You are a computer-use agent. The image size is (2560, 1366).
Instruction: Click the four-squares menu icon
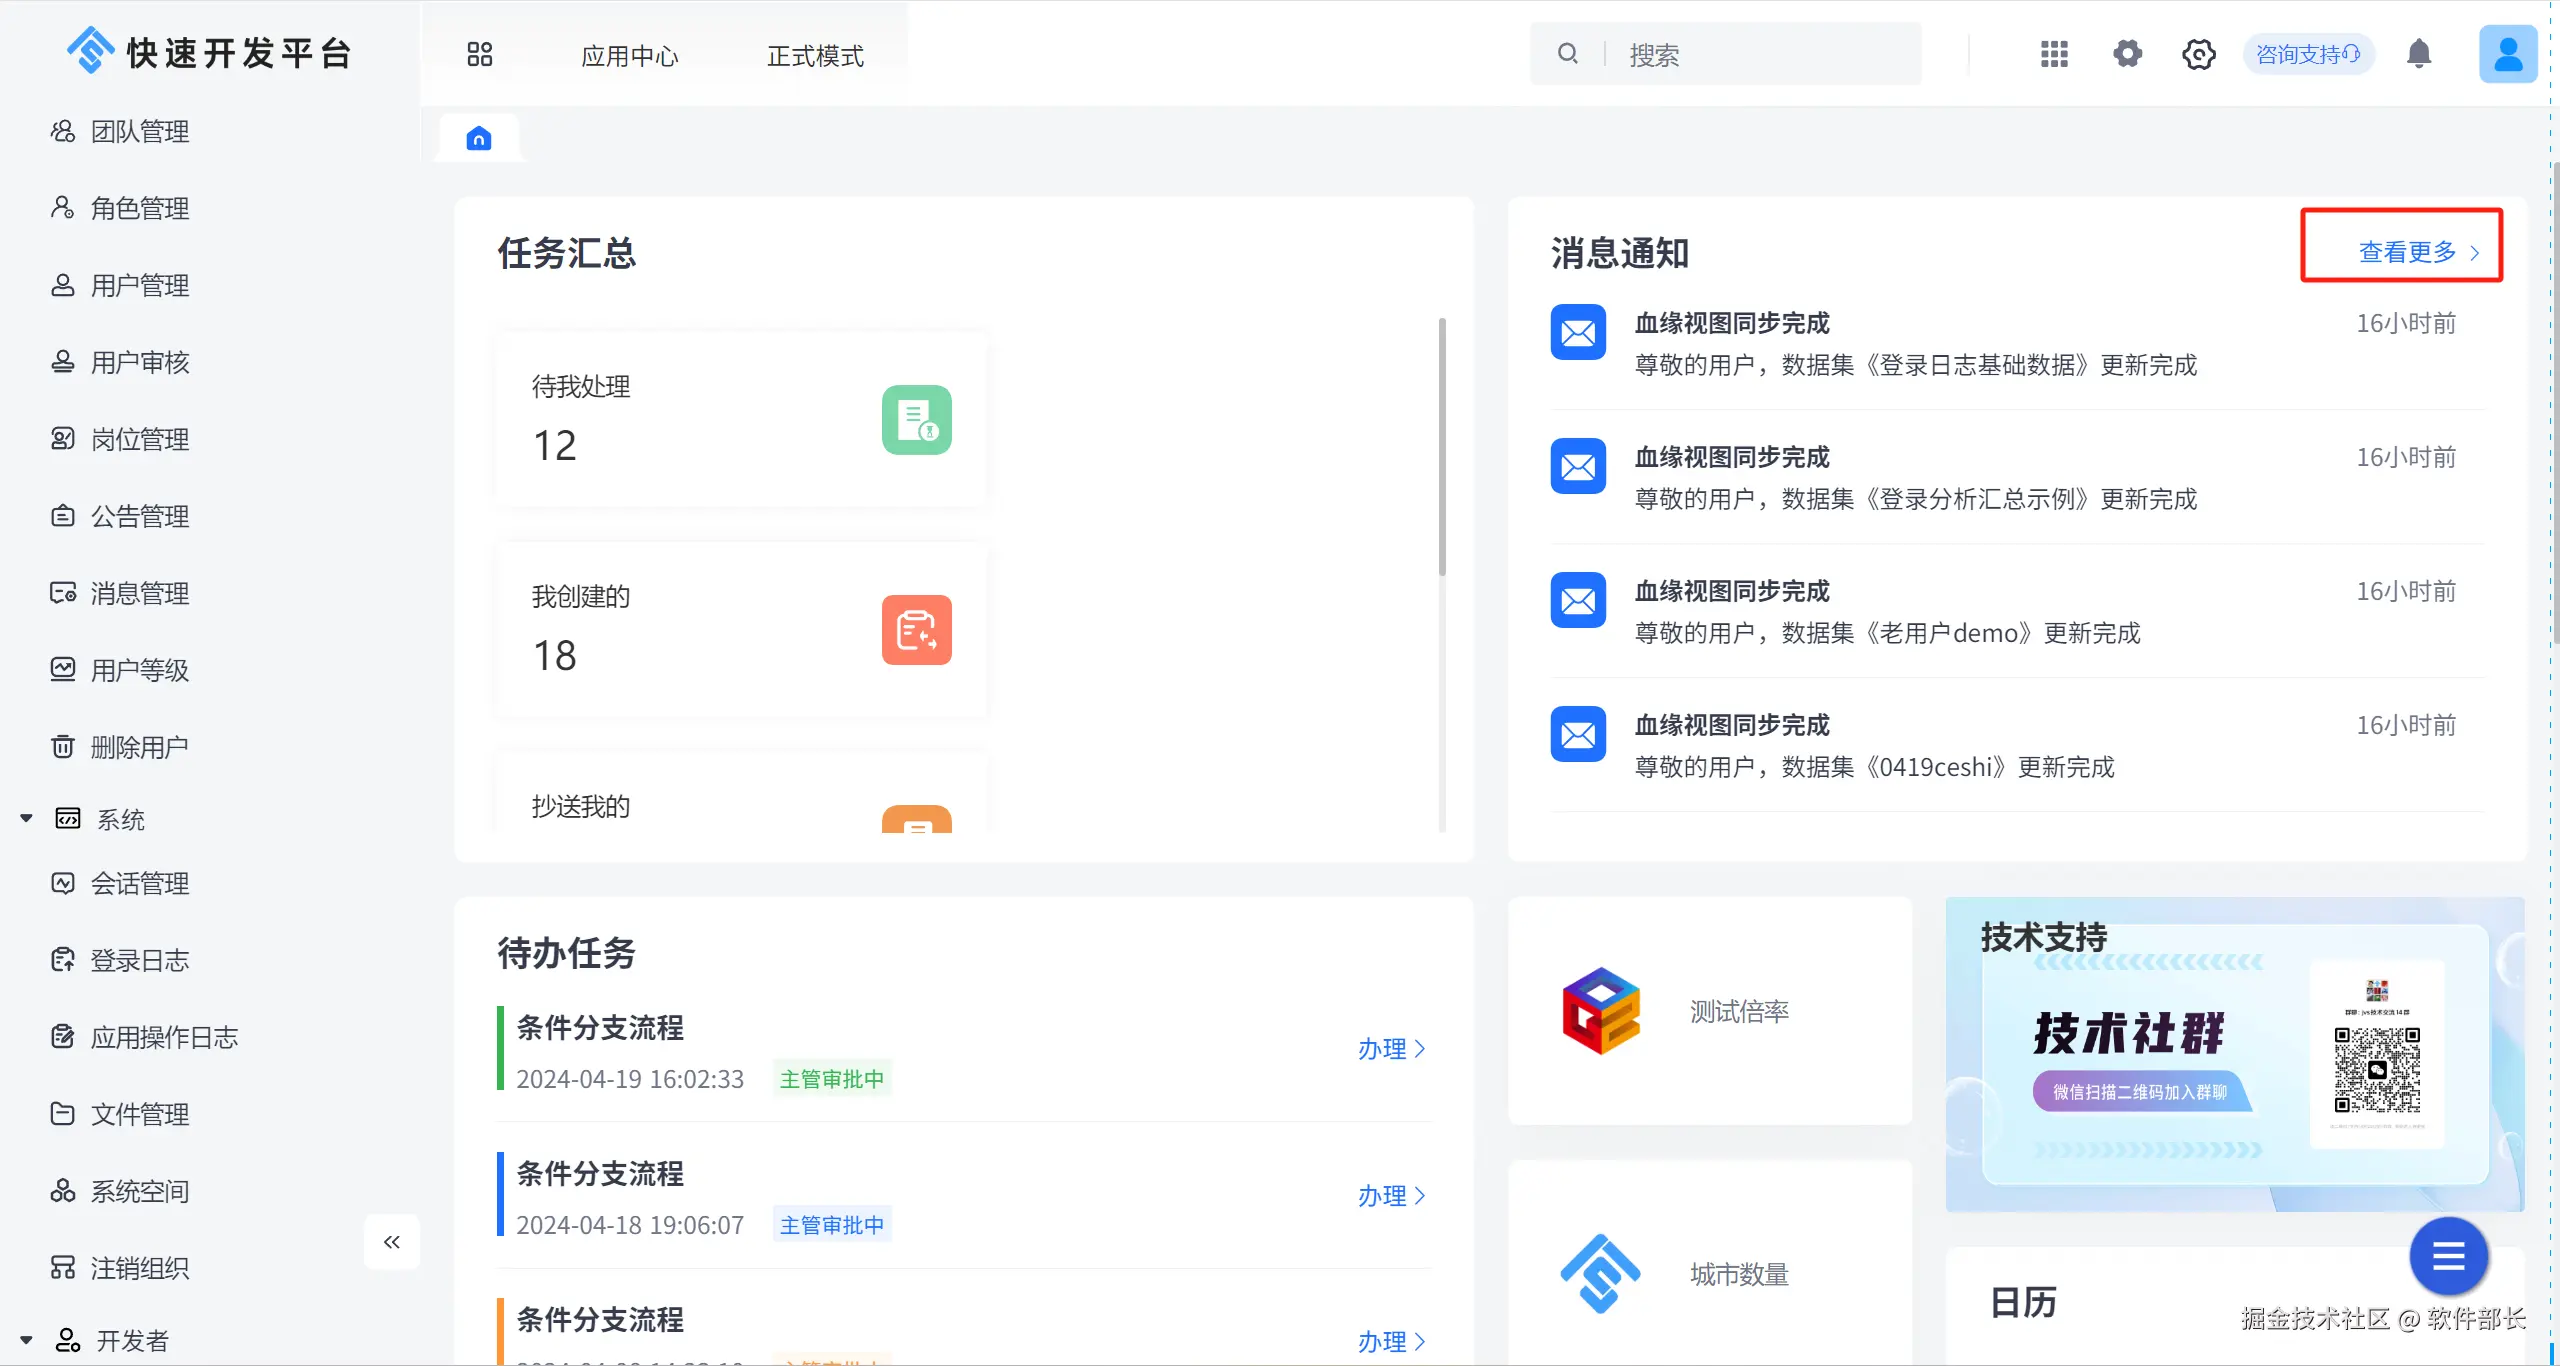[x=480, y=54]
